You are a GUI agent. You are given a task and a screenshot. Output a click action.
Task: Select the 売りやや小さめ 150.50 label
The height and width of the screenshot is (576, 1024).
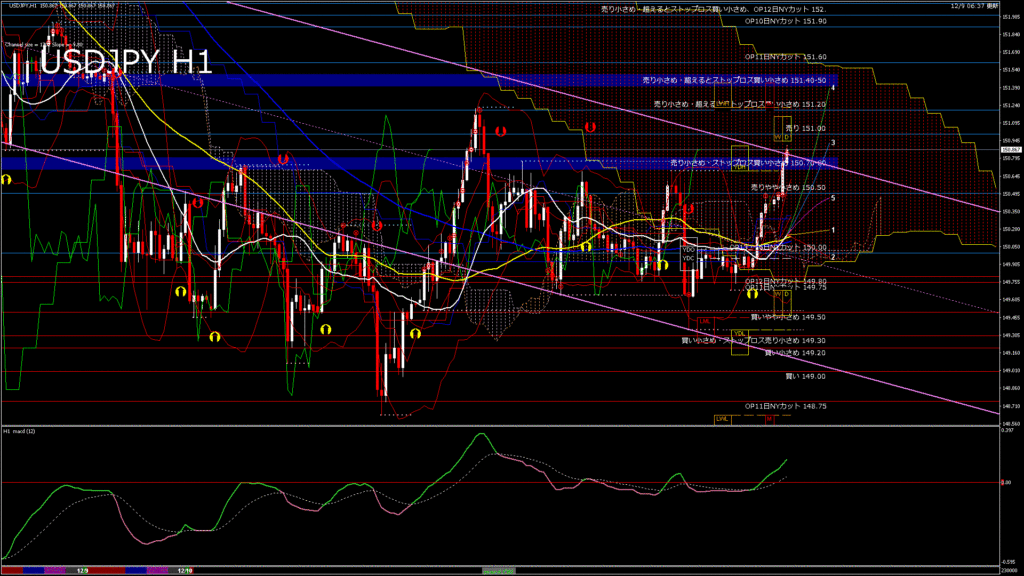tap(788, 187)
